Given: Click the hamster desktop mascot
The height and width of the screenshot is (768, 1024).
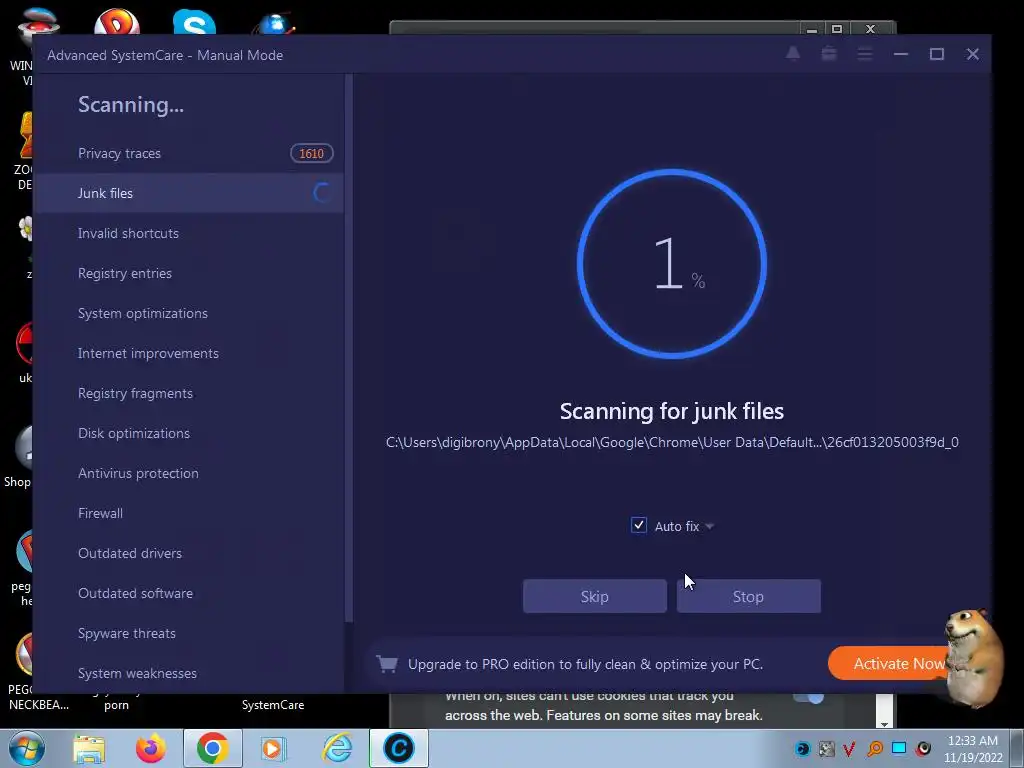Looking at the screenshot, I should pos(974,658).
